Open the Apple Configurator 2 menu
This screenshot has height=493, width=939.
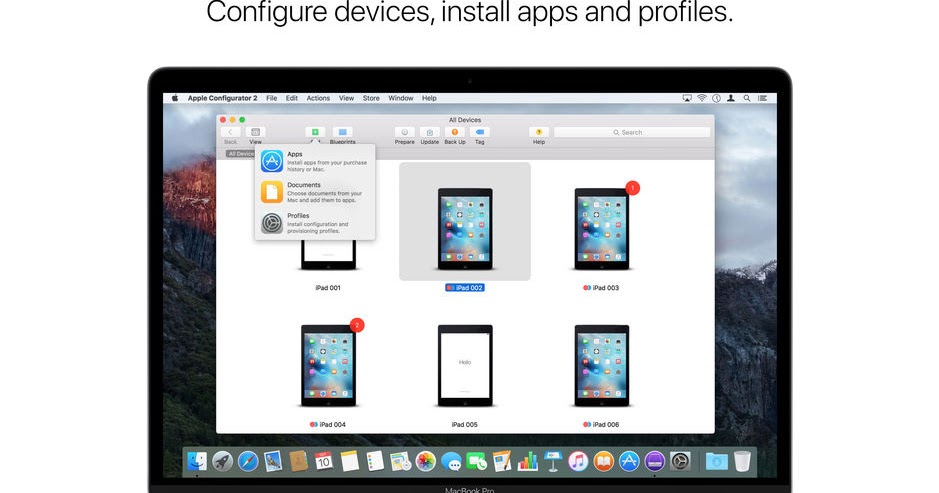click(222, 98)
